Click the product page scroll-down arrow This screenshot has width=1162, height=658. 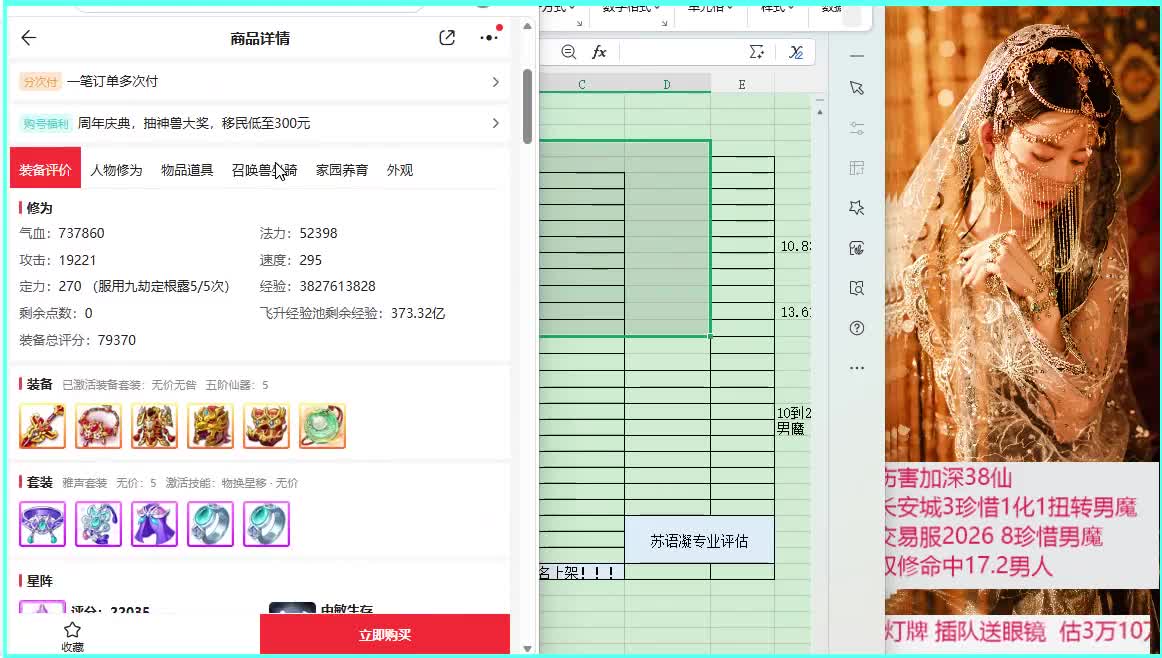coord(528,648)
